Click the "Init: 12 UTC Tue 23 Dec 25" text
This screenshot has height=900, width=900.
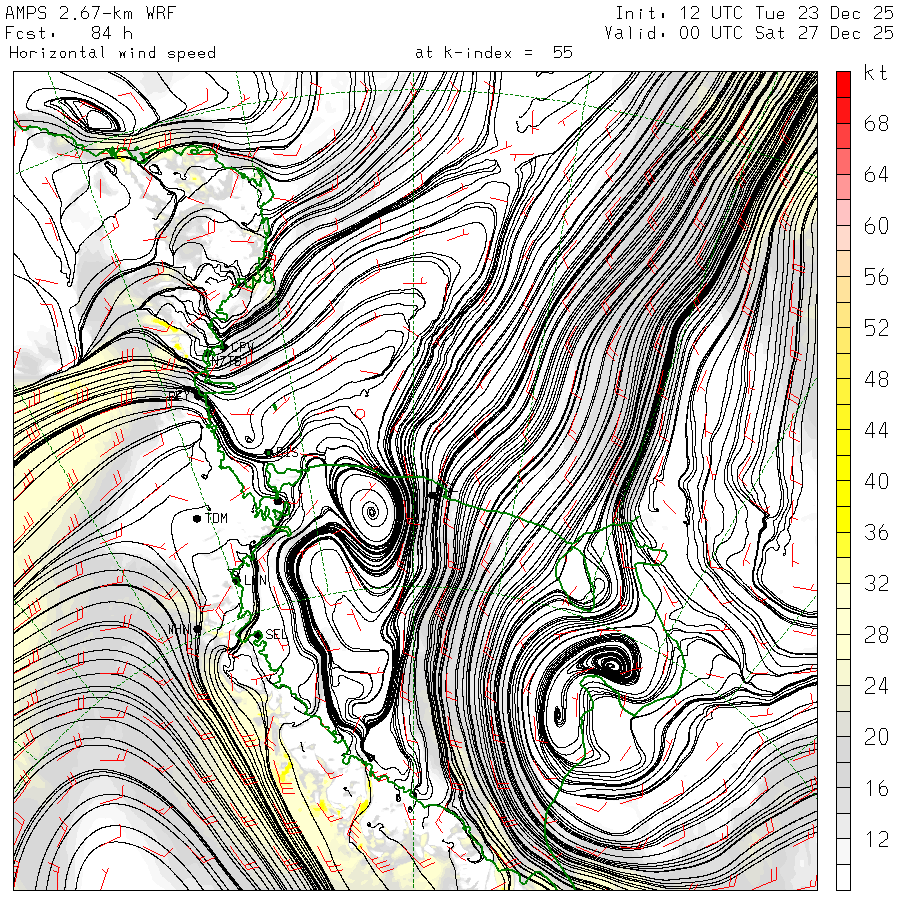coord(754,13)
